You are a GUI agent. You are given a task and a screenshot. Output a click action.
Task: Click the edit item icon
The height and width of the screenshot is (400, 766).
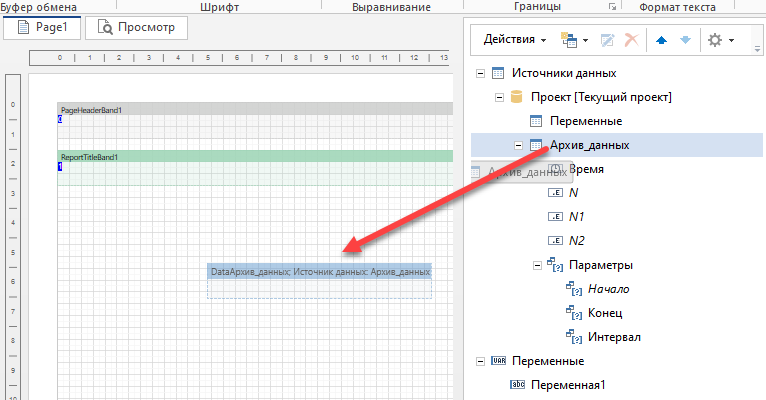click(607, 40)
